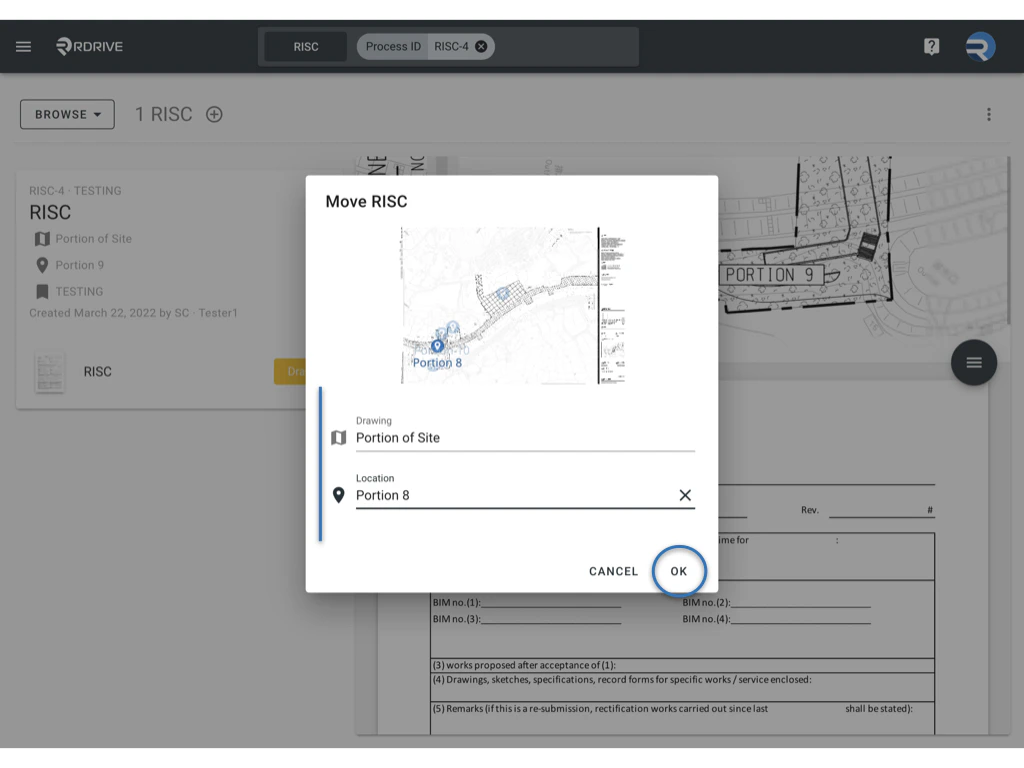Screen dimensions: 1024x768
Task: Open the dark floating action menu button
Action: pos(973,363)
